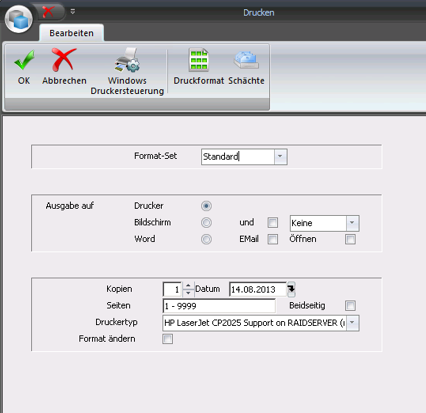
Task: Click into the Seiten range field
Action: pyautogui.click(x=219, y=306)
